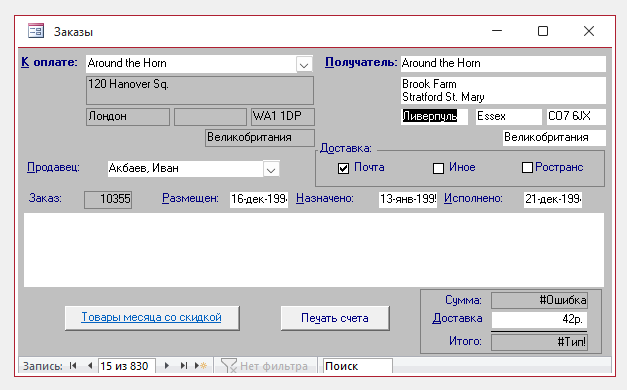This screenshot has width=627, height=390.
Task: Click the Доставка cost field 42р.
Action: pyautogui.click(x=539, y=320)
